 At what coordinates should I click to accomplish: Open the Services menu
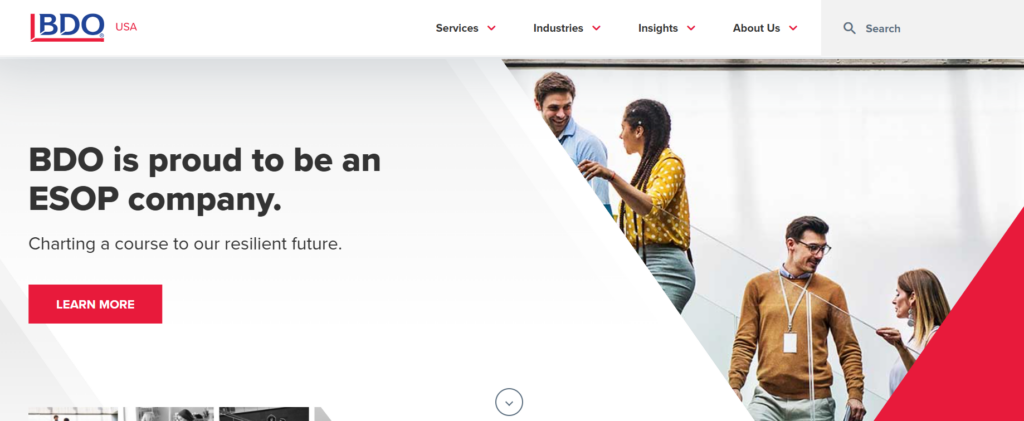(x=457, y=28)
